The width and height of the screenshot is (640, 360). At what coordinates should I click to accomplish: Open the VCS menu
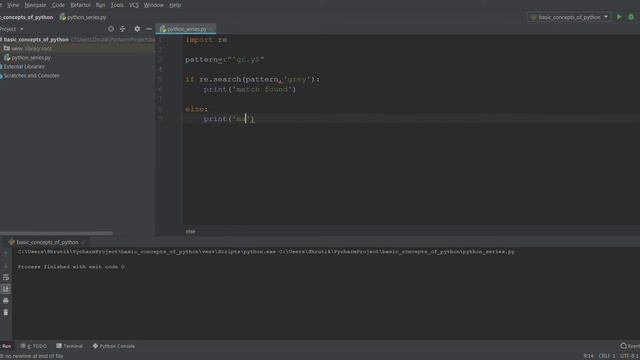pos(133,5)
